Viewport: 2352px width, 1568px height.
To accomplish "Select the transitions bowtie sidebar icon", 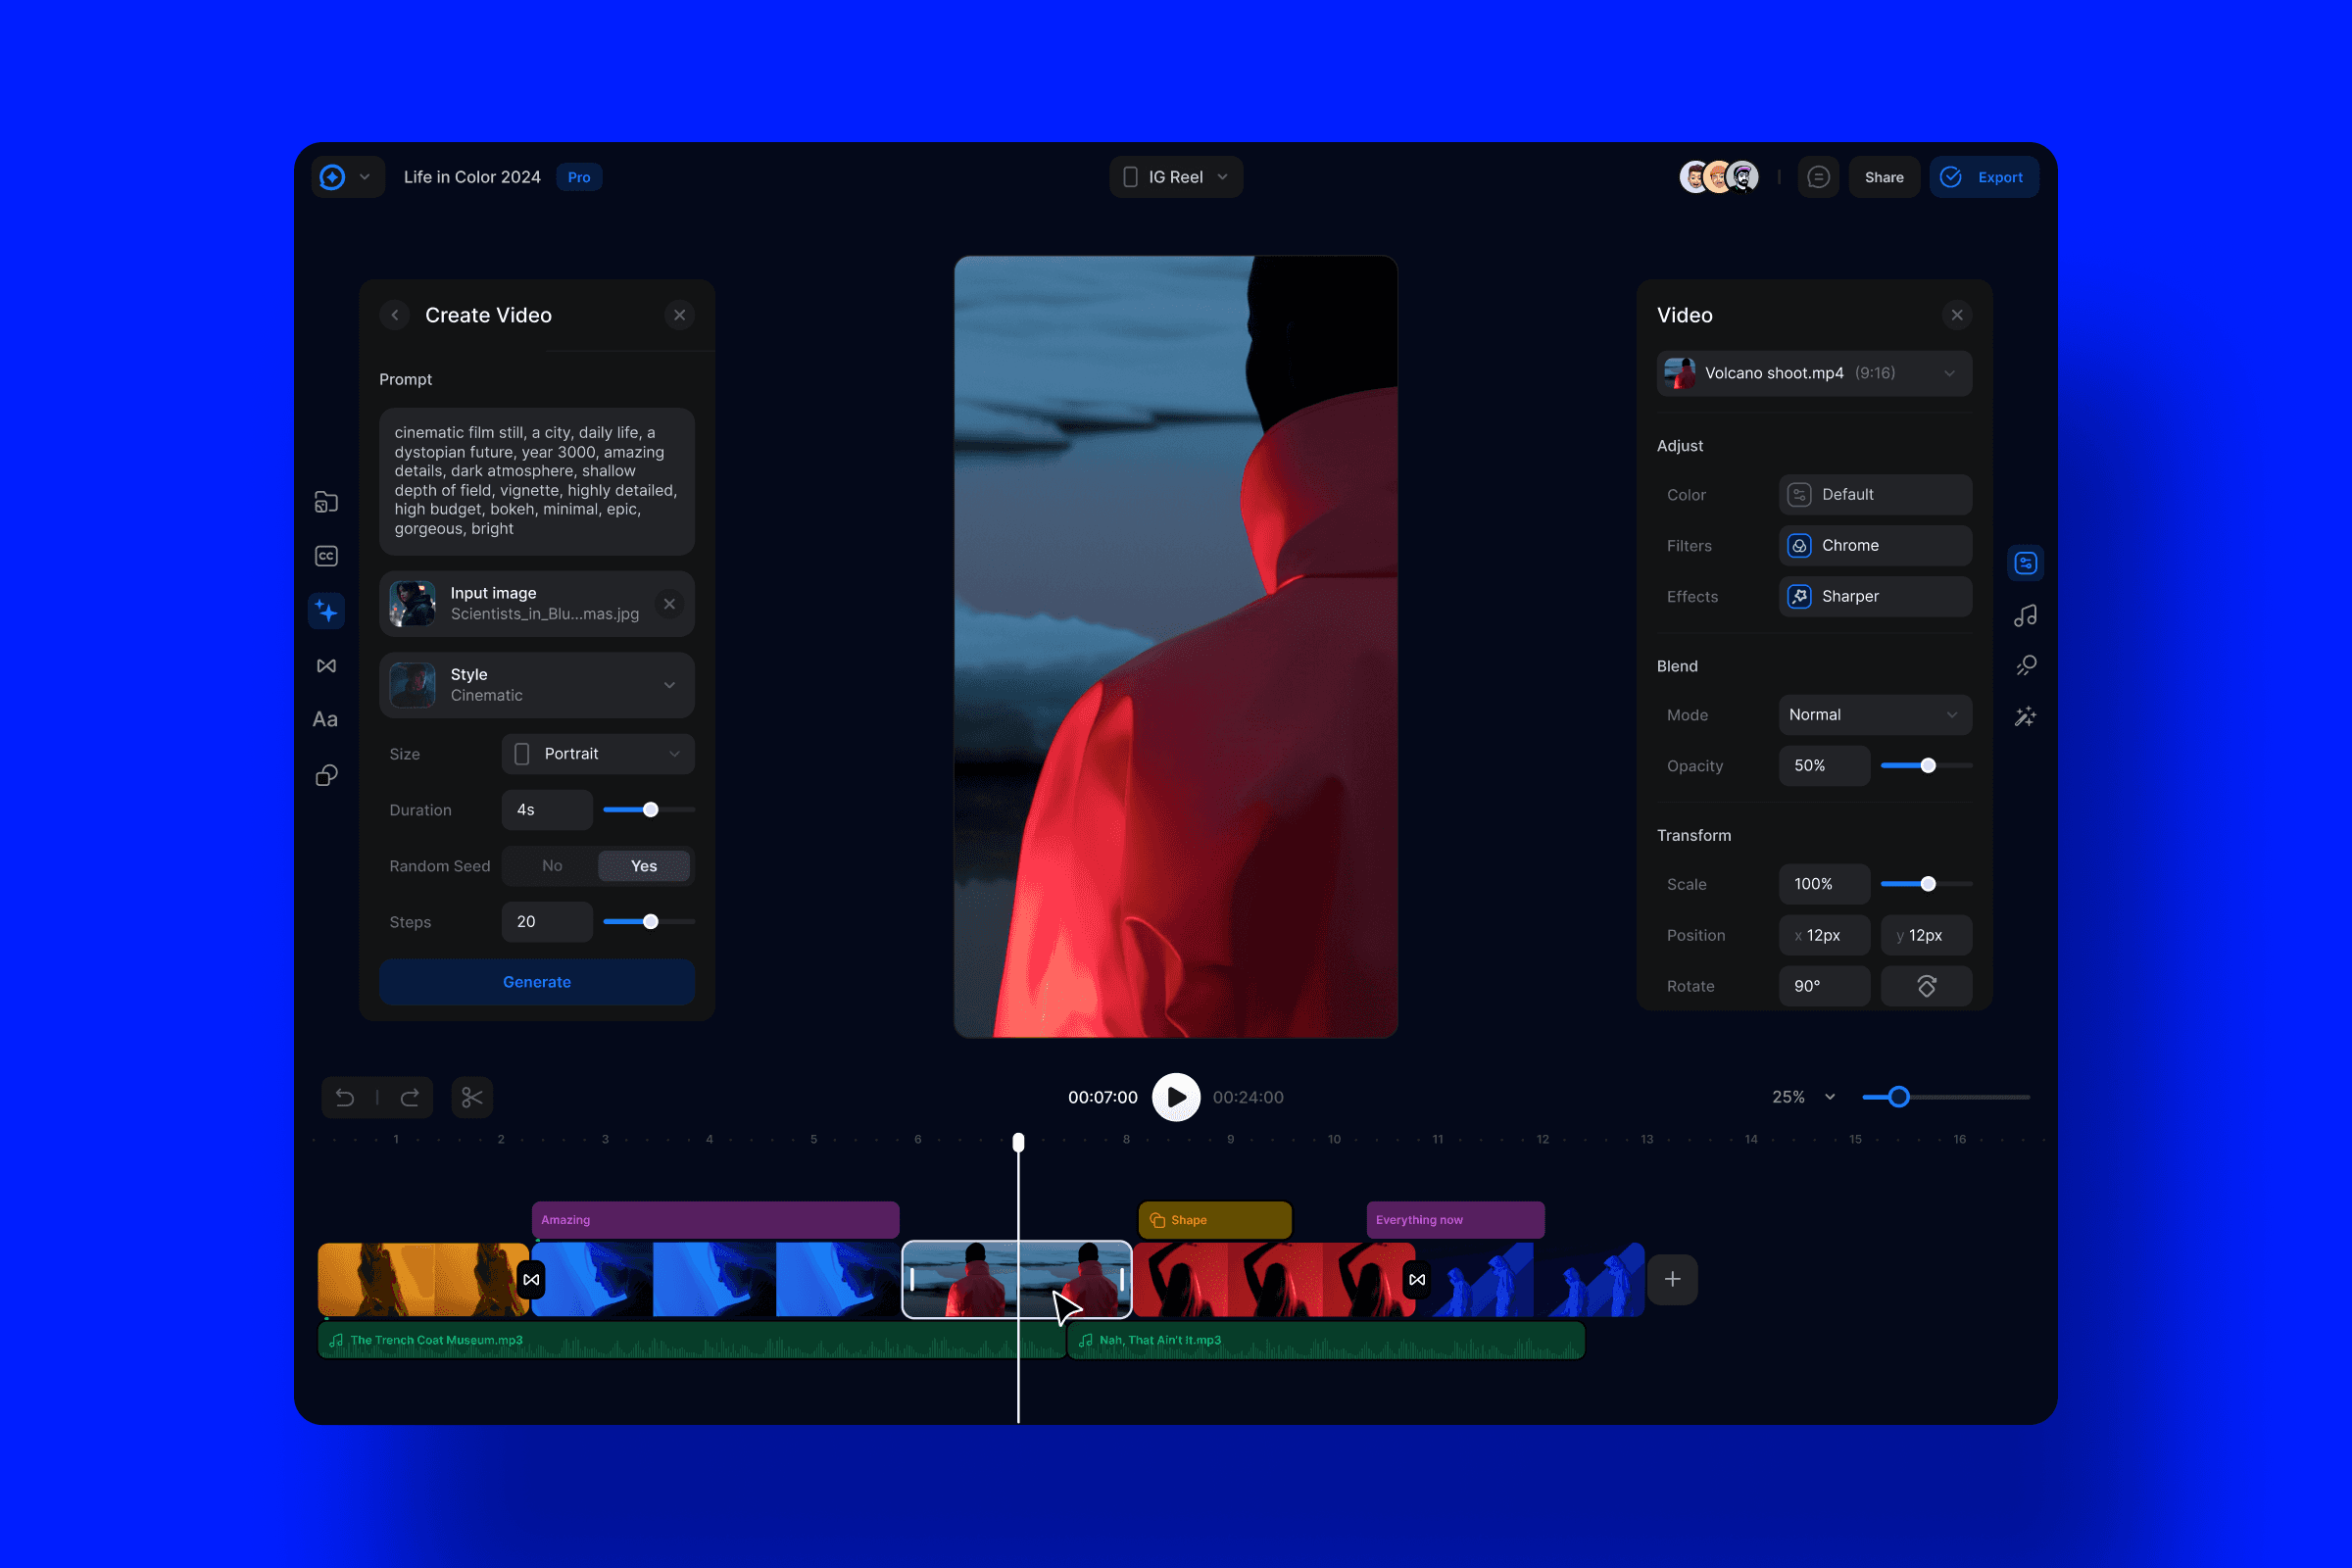I will [x=326, y=666].
